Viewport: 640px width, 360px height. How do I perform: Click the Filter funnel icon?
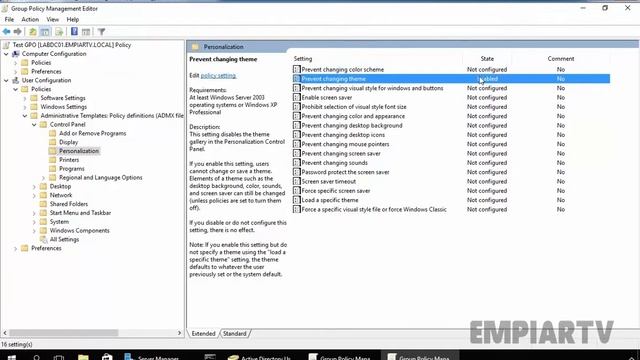101,31
